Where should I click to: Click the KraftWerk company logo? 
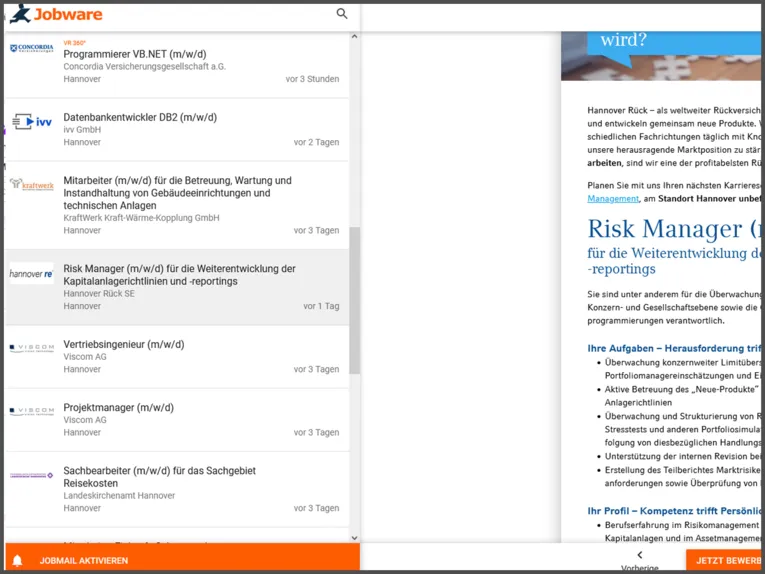(x=32, y=185)
